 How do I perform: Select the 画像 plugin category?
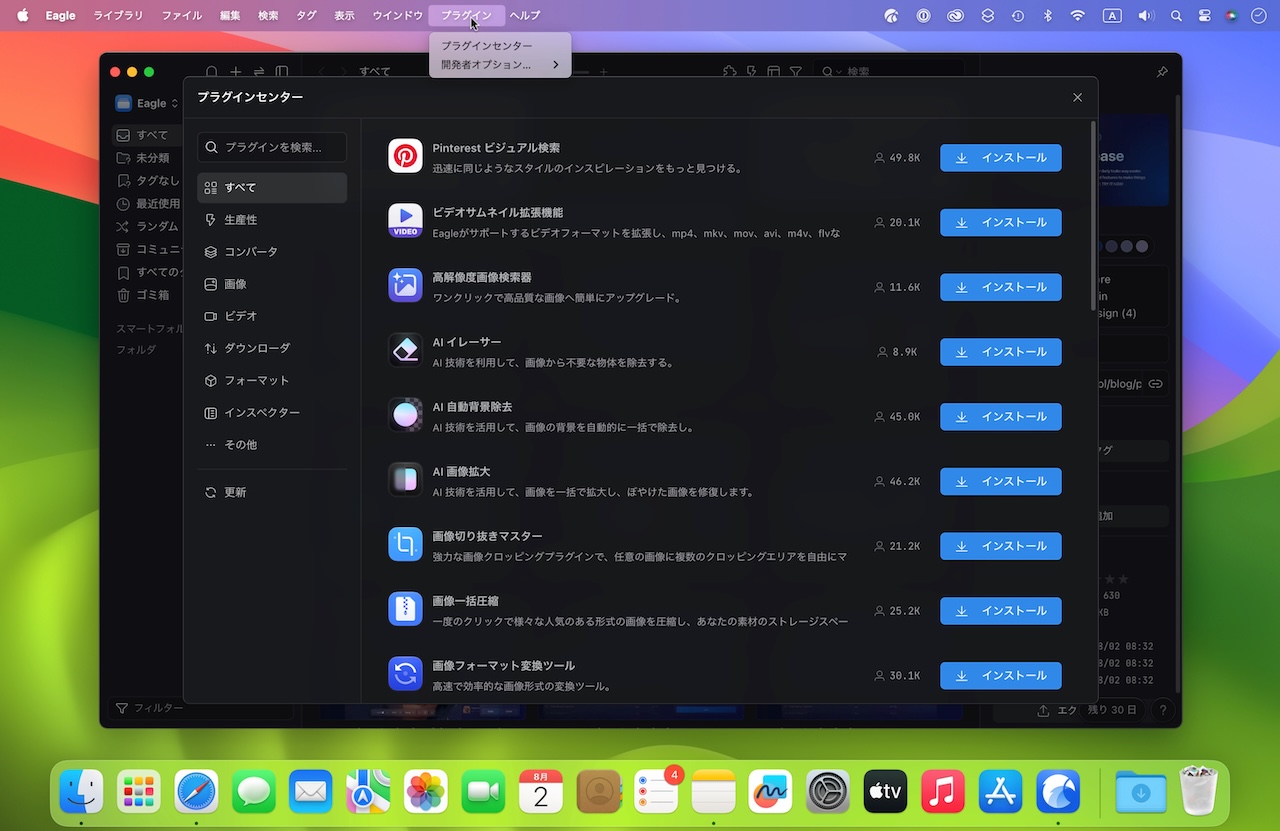click(x=272, y=284)
